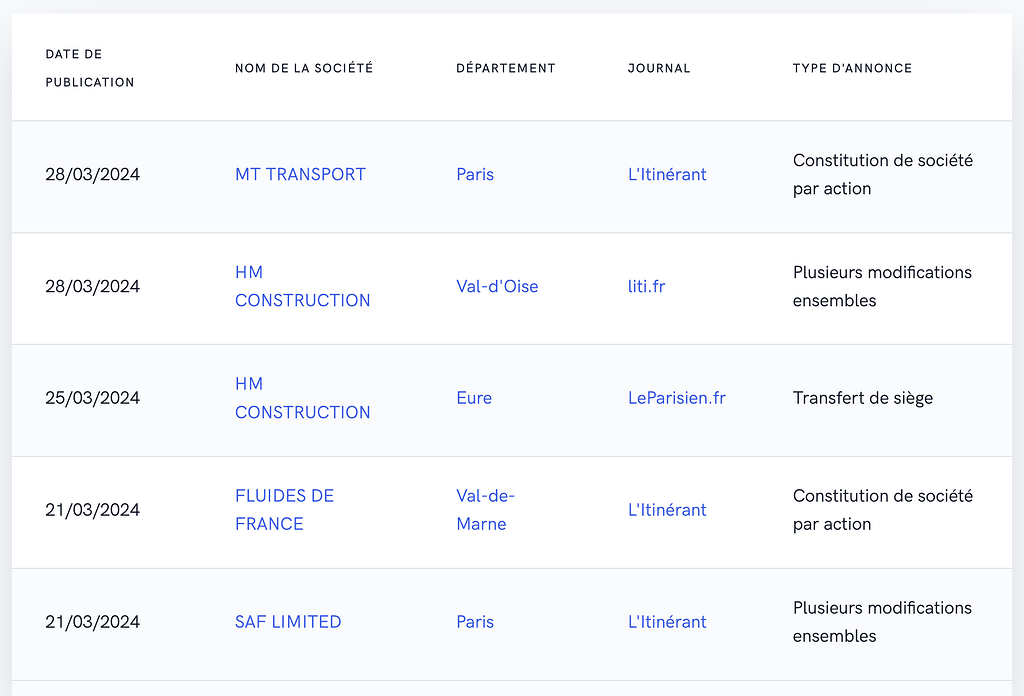This screenshot has width=1024, height=696.
Task: Open L'Itinérant journal in FLUIDES DE FRANCE row
Action: 667,510
